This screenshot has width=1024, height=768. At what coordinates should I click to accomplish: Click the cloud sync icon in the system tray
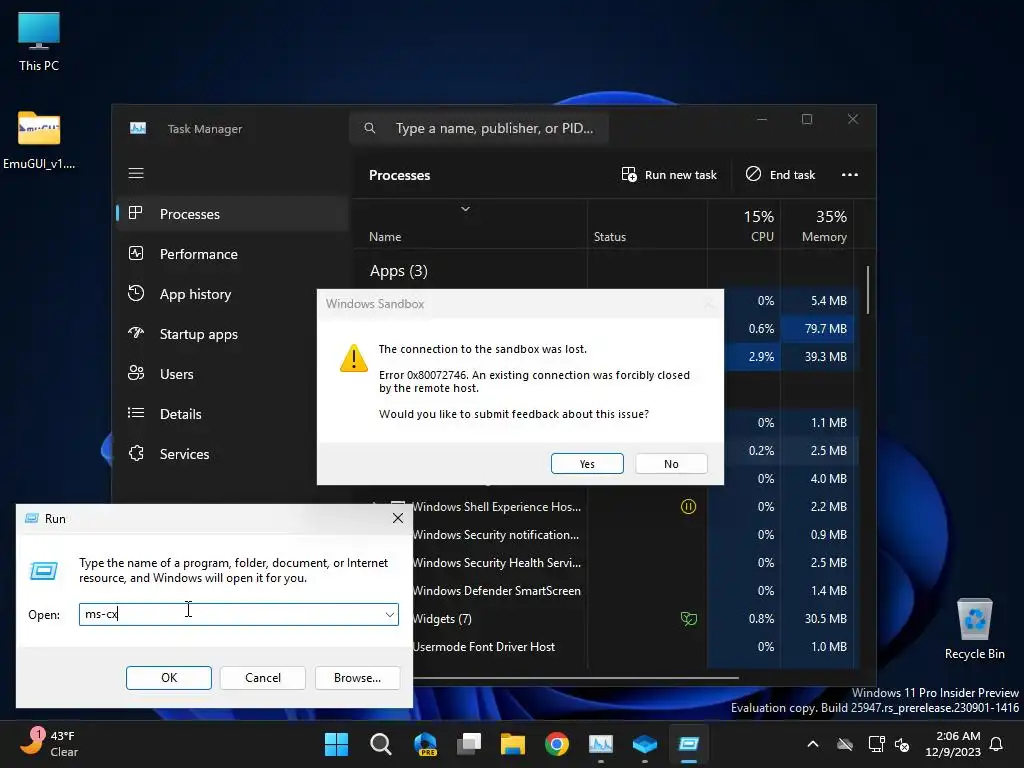[x=845, y=744]
